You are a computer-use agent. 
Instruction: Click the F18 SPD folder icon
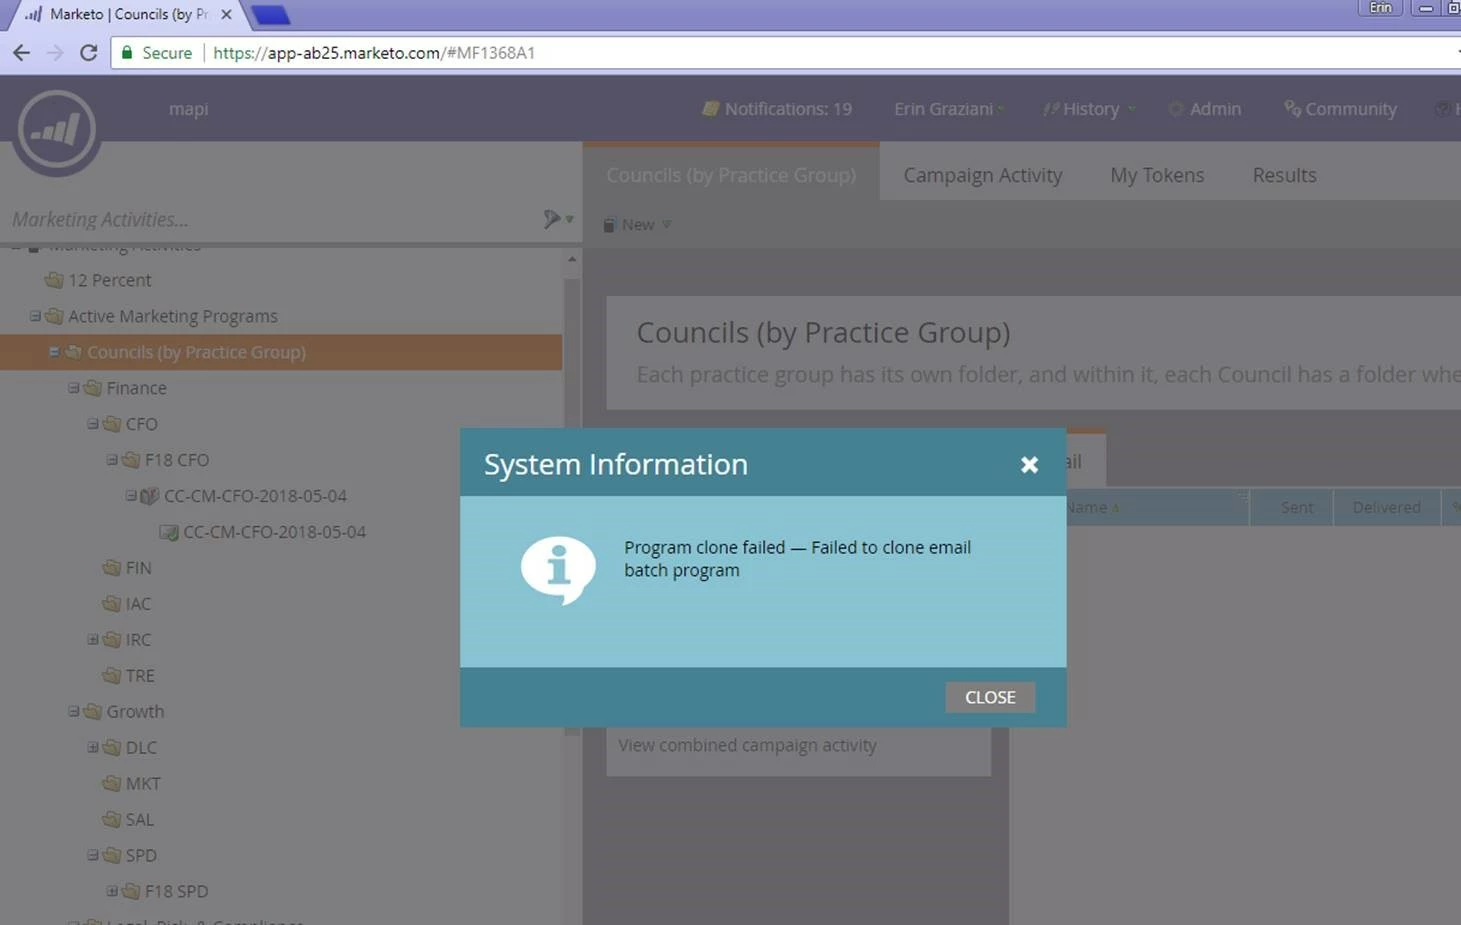pos(130,892)
